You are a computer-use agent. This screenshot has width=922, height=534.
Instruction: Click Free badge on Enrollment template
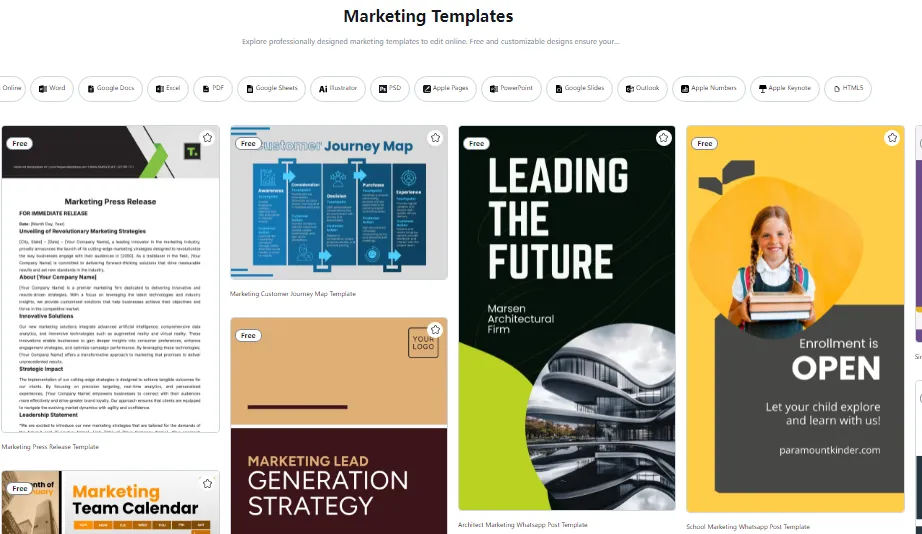coord(704,143)
